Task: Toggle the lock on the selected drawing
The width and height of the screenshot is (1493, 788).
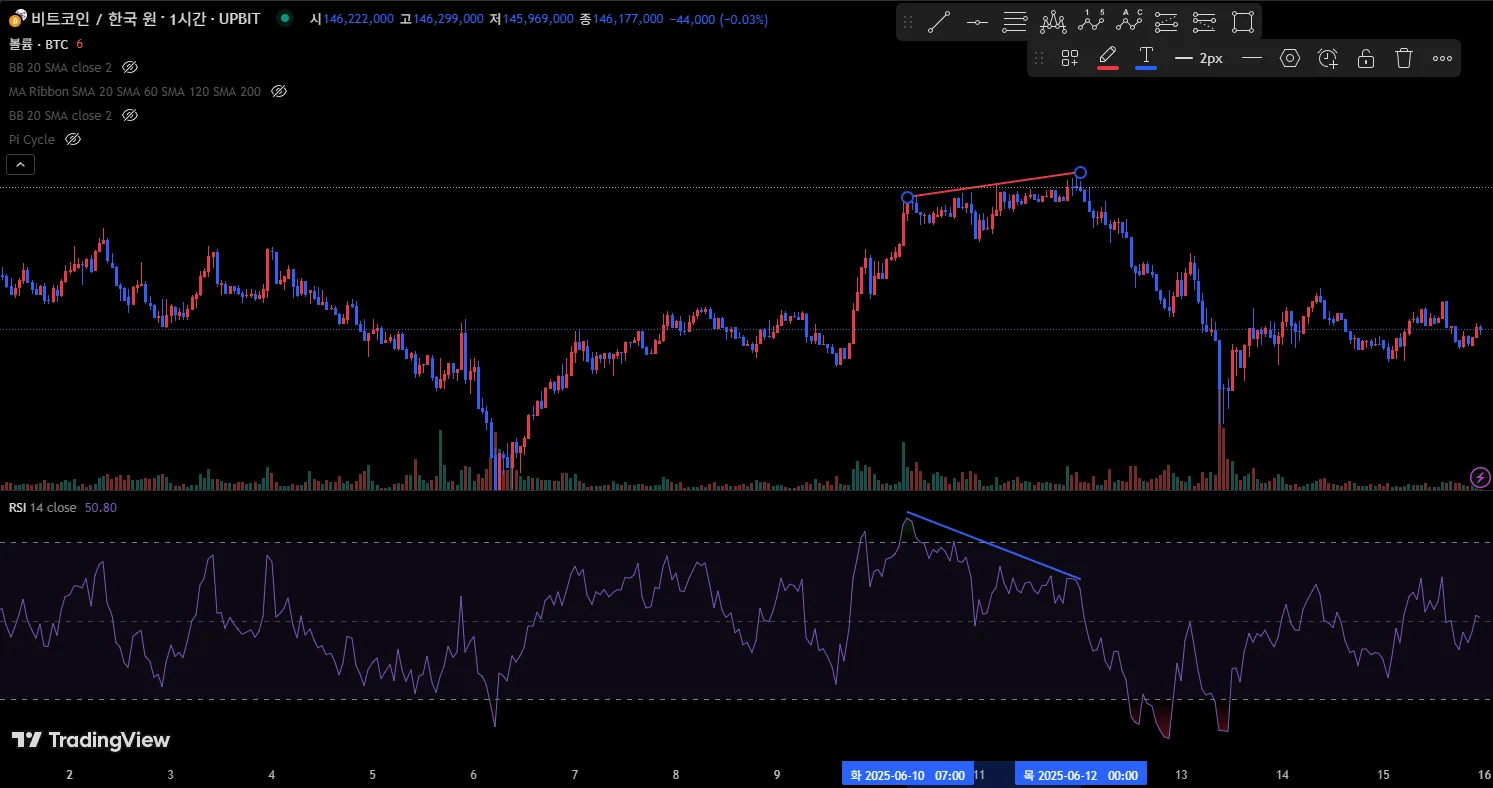Action: pyautogui.click(x=1366, y=58)
